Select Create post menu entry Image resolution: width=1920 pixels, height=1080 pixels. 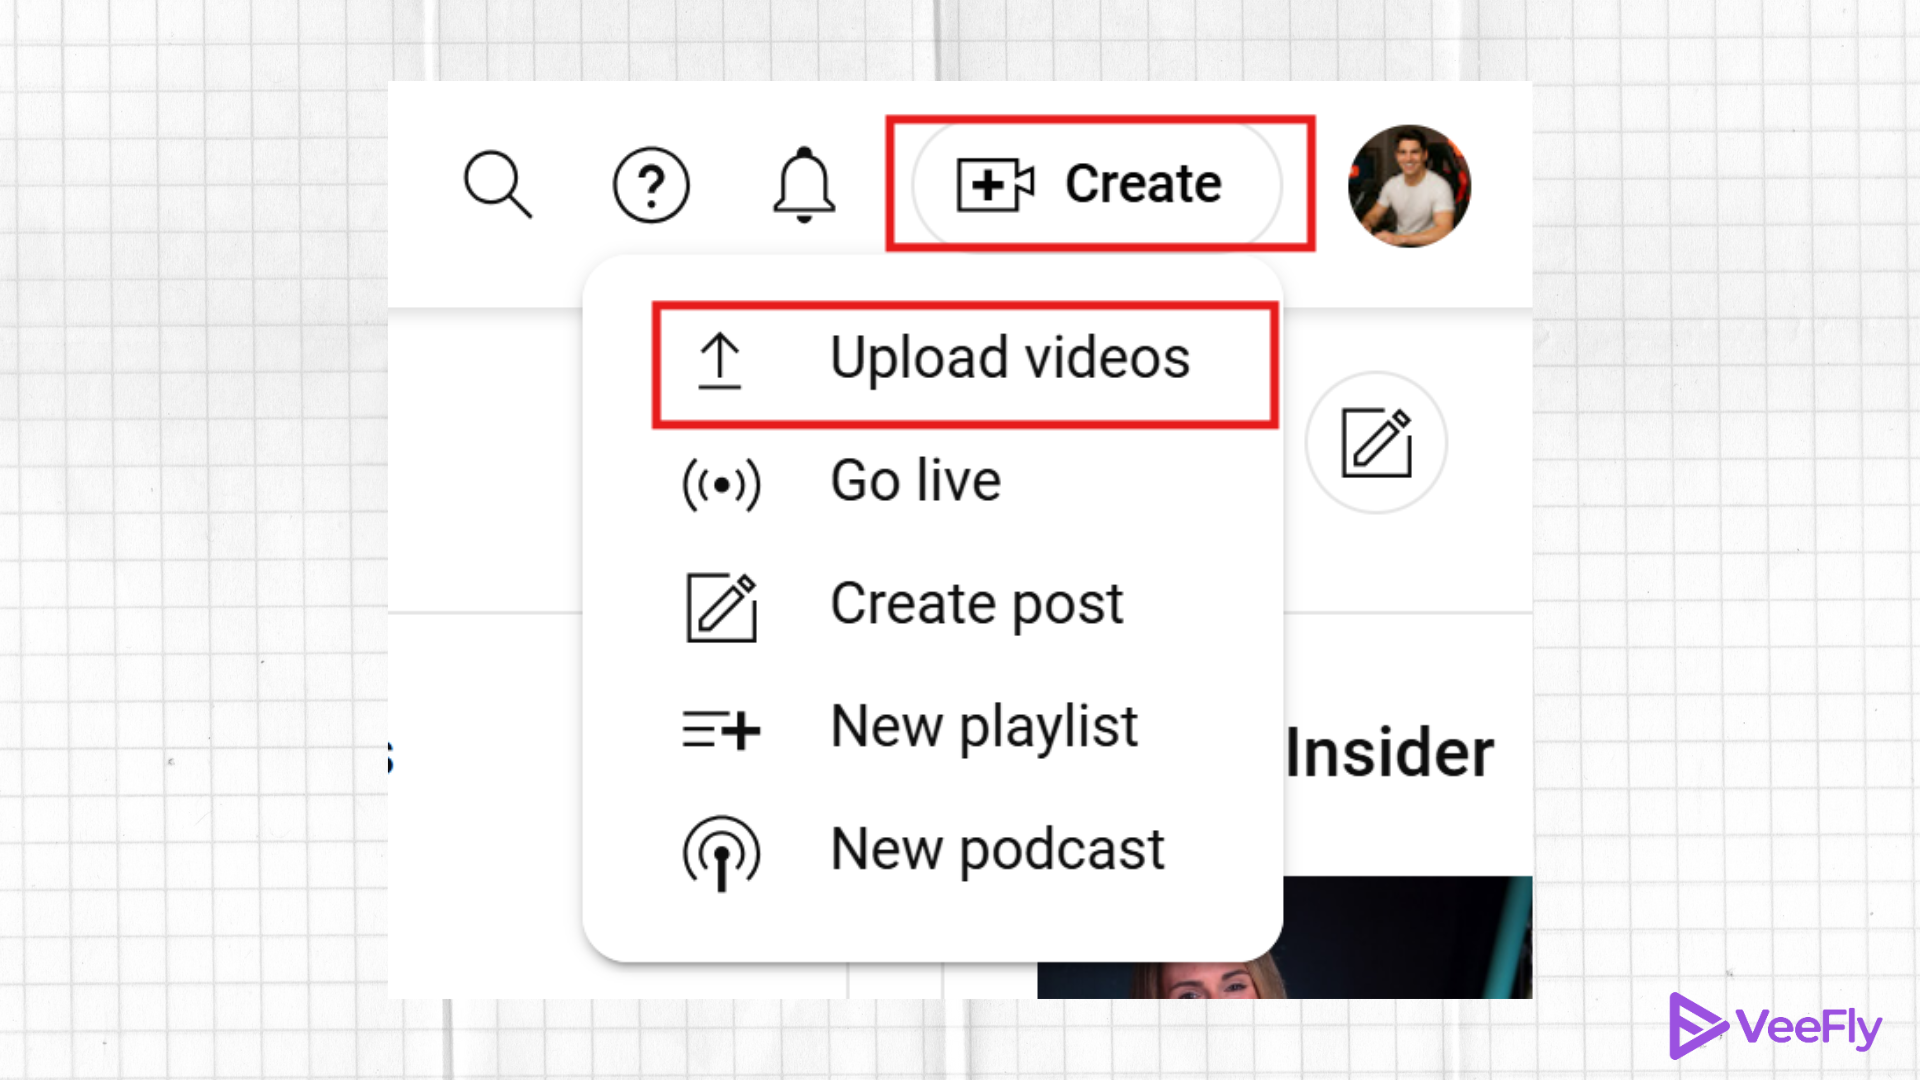tap(975, 605)
